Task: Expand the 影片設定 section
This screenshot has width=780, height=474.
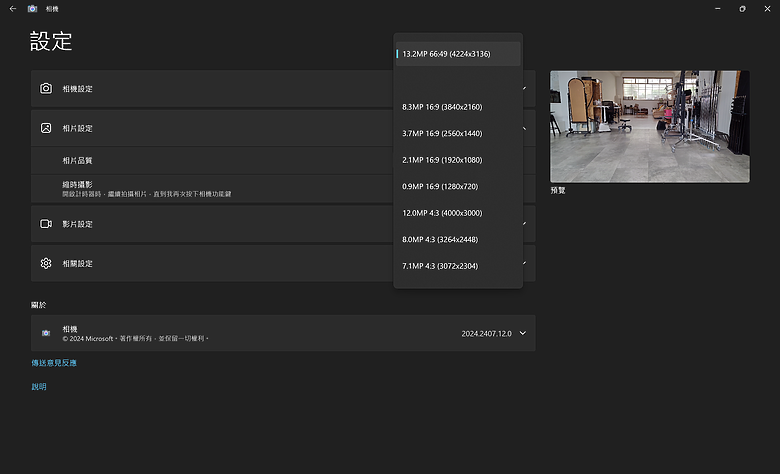Action: [524, 224]
